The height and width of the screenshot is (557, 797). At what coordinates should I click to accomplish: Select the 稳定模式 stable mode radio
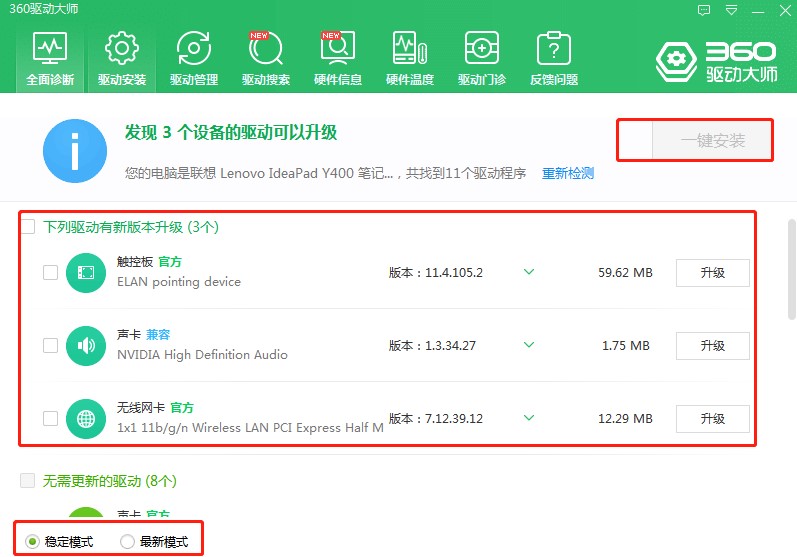pyautogui.click(x=33, y=542)
